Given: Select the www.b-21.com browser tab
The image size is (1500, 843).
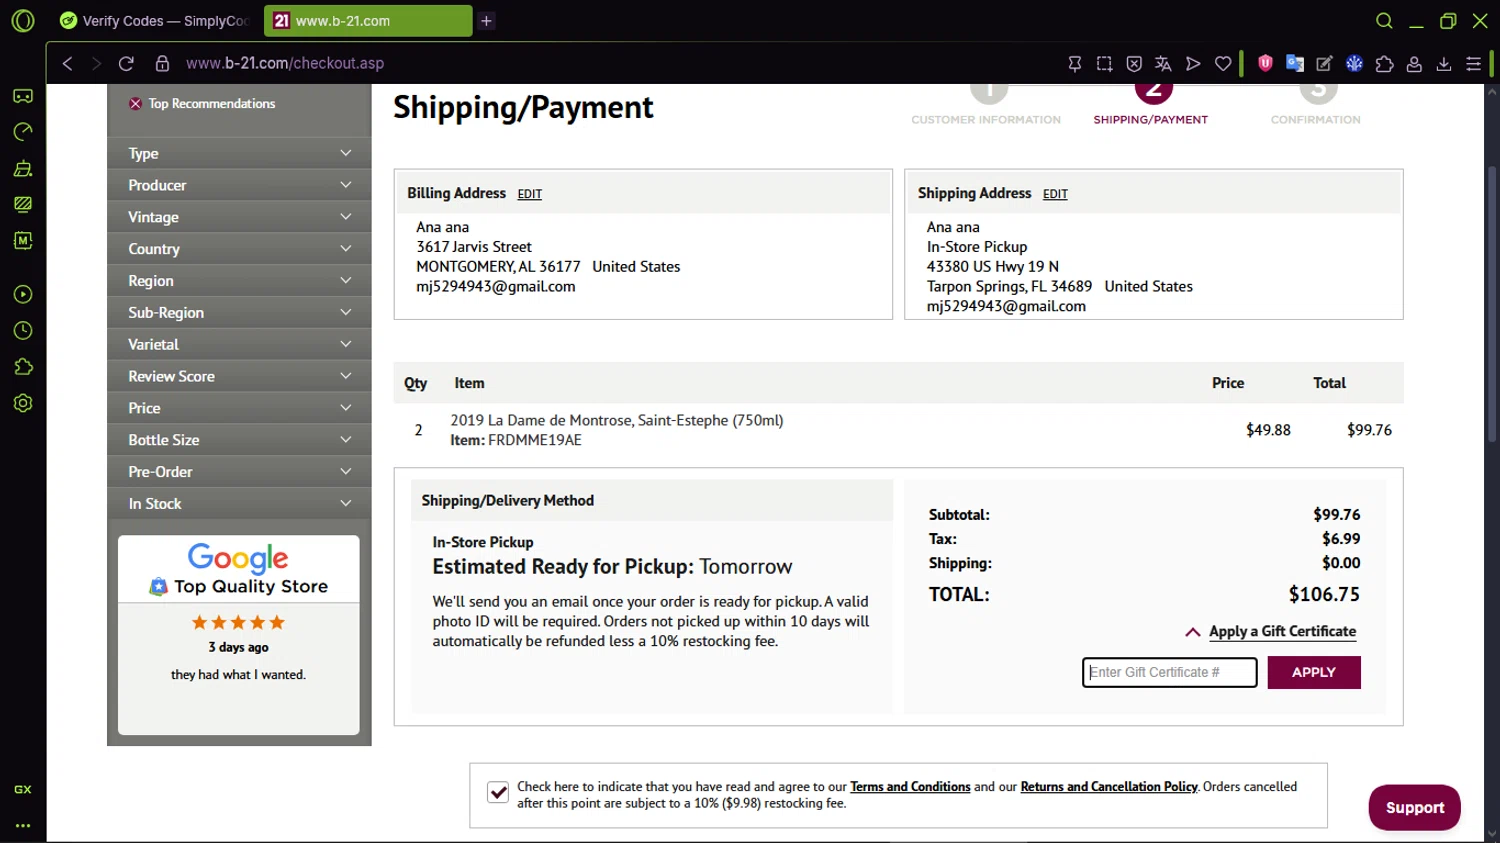Looking at the screenshot, I should (368, 21).
